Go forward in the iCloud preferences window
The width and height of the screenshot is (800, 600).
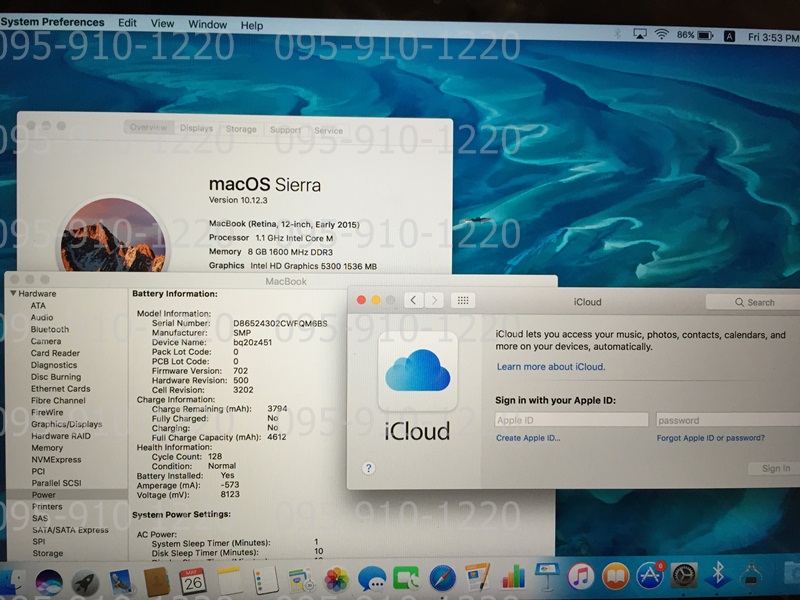[x=434, y=300]
